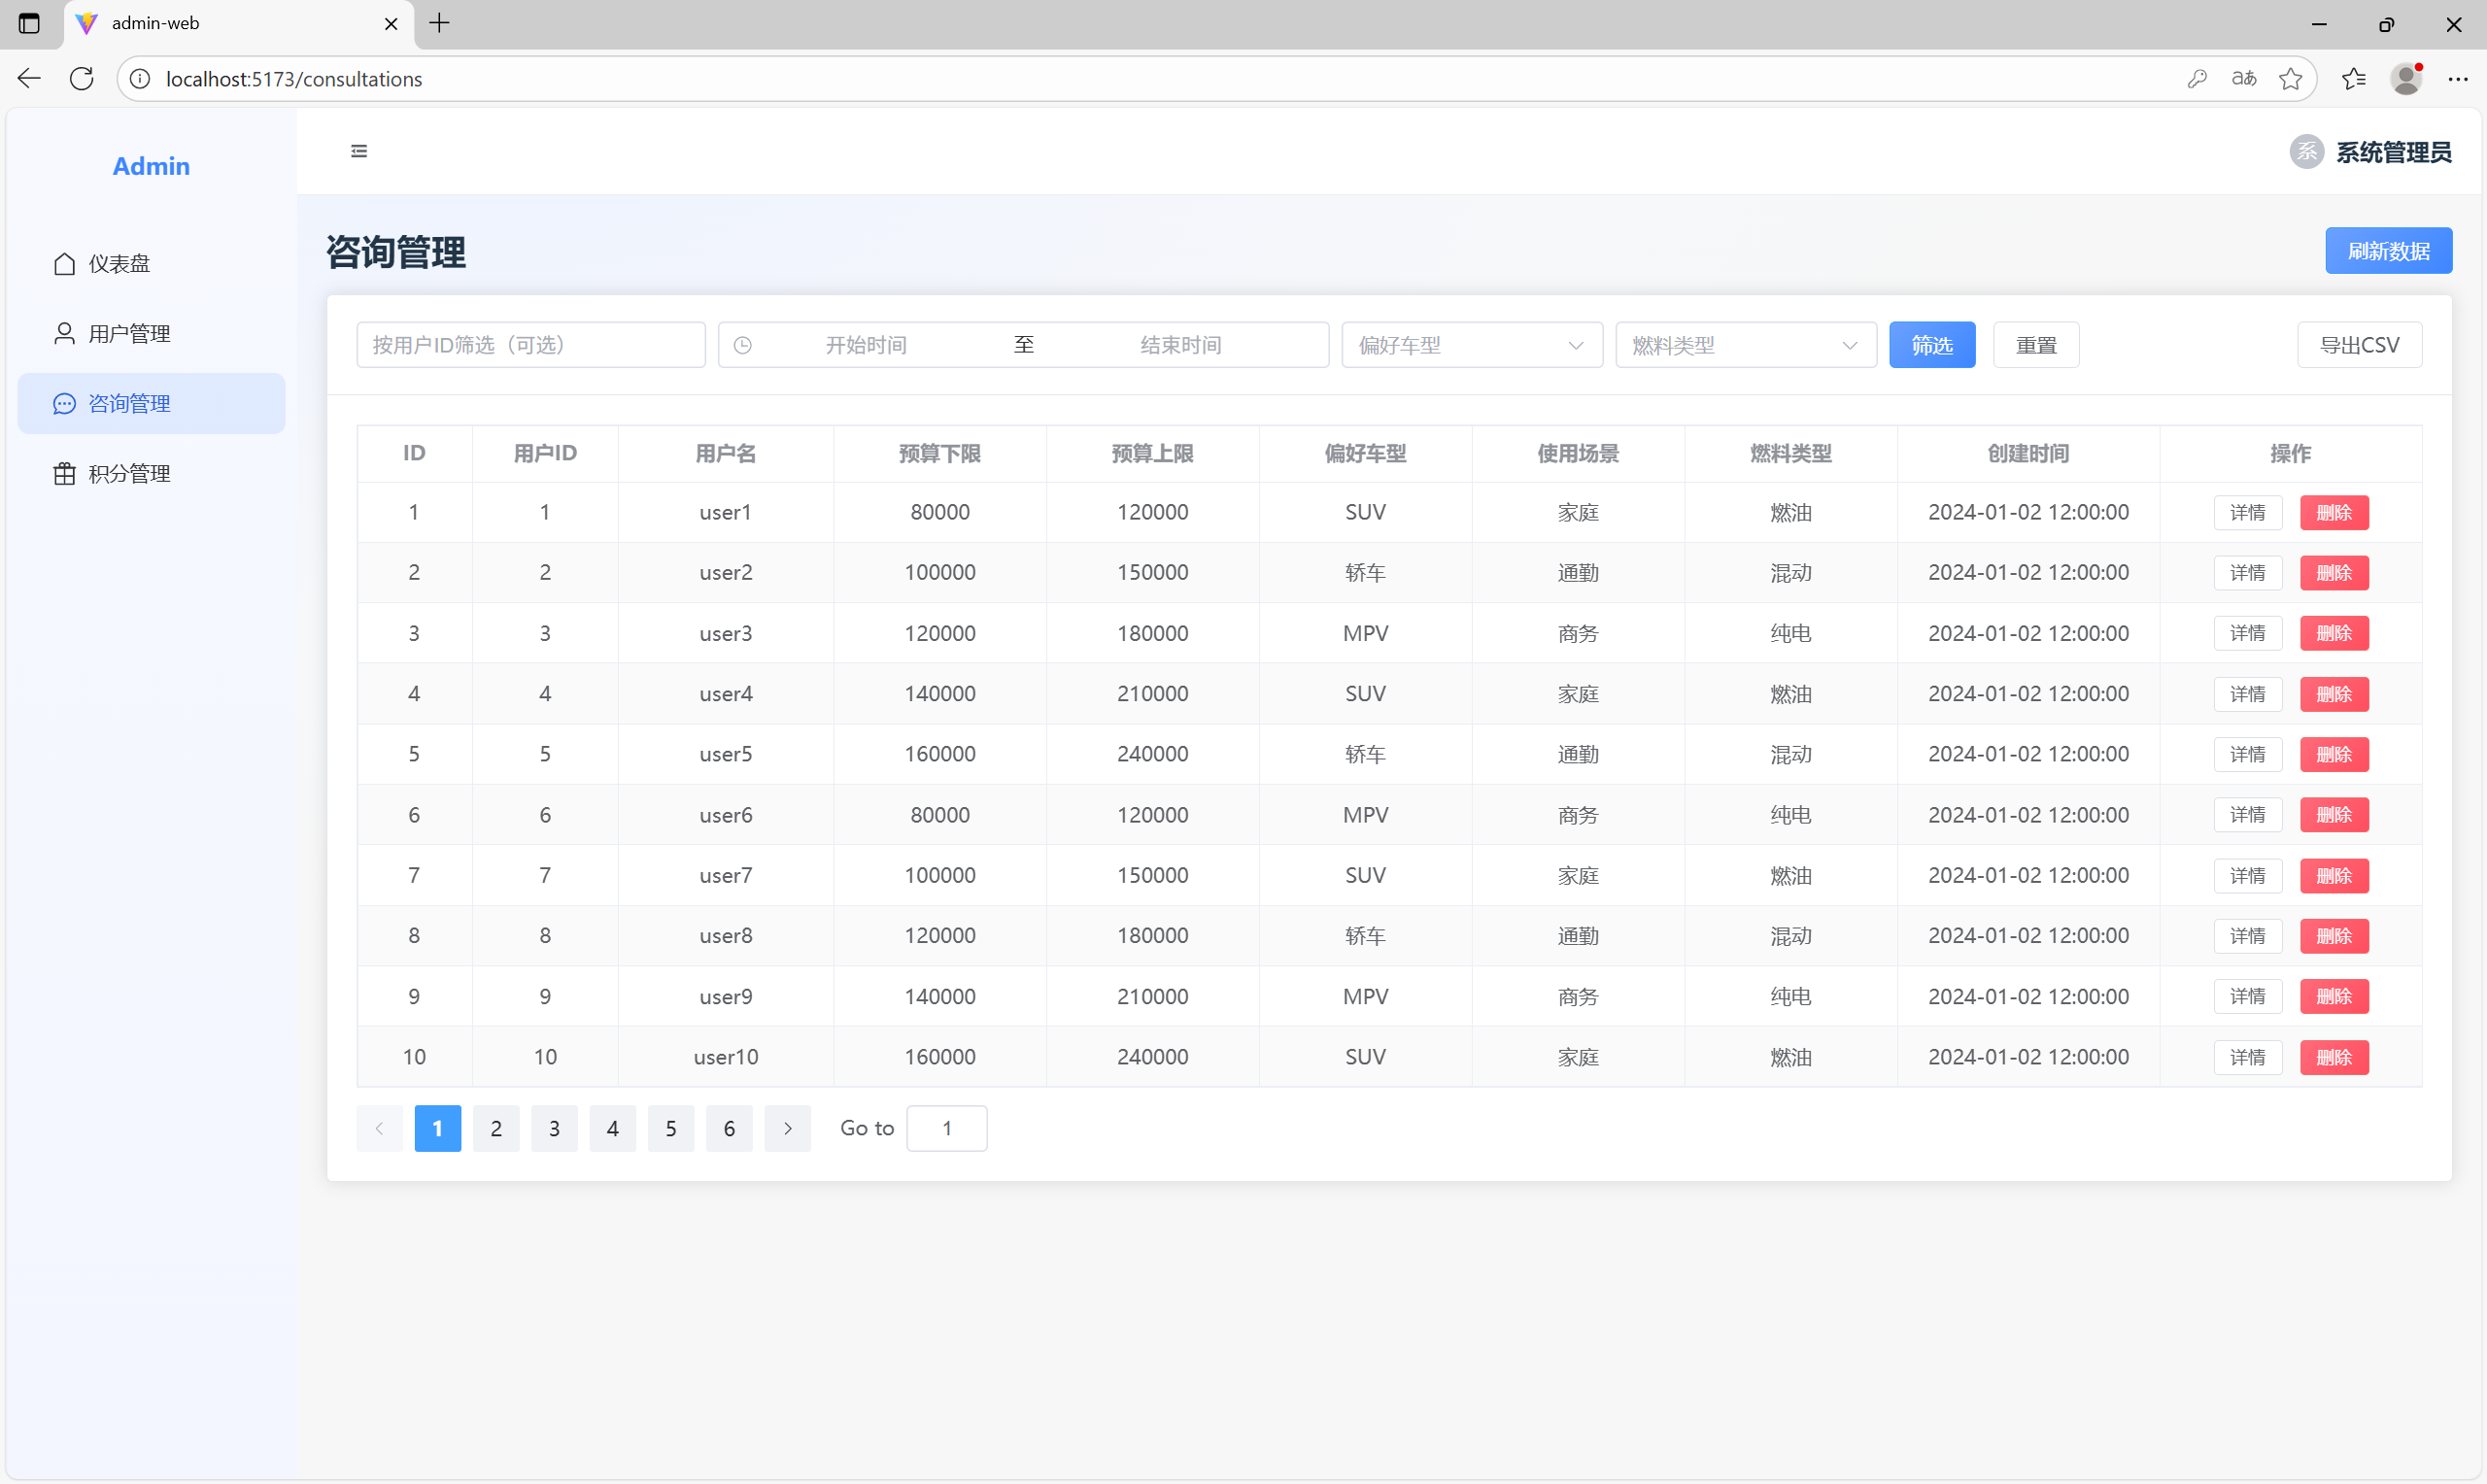
Task: Click the user ID filter input field
Action: point(530,346)
